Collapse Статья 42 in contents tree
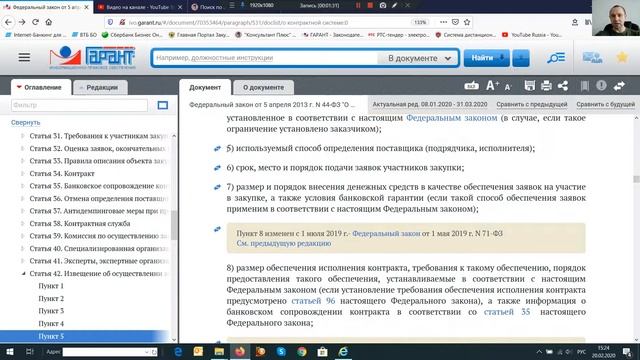The image size is (640, 360). (23, 273)
